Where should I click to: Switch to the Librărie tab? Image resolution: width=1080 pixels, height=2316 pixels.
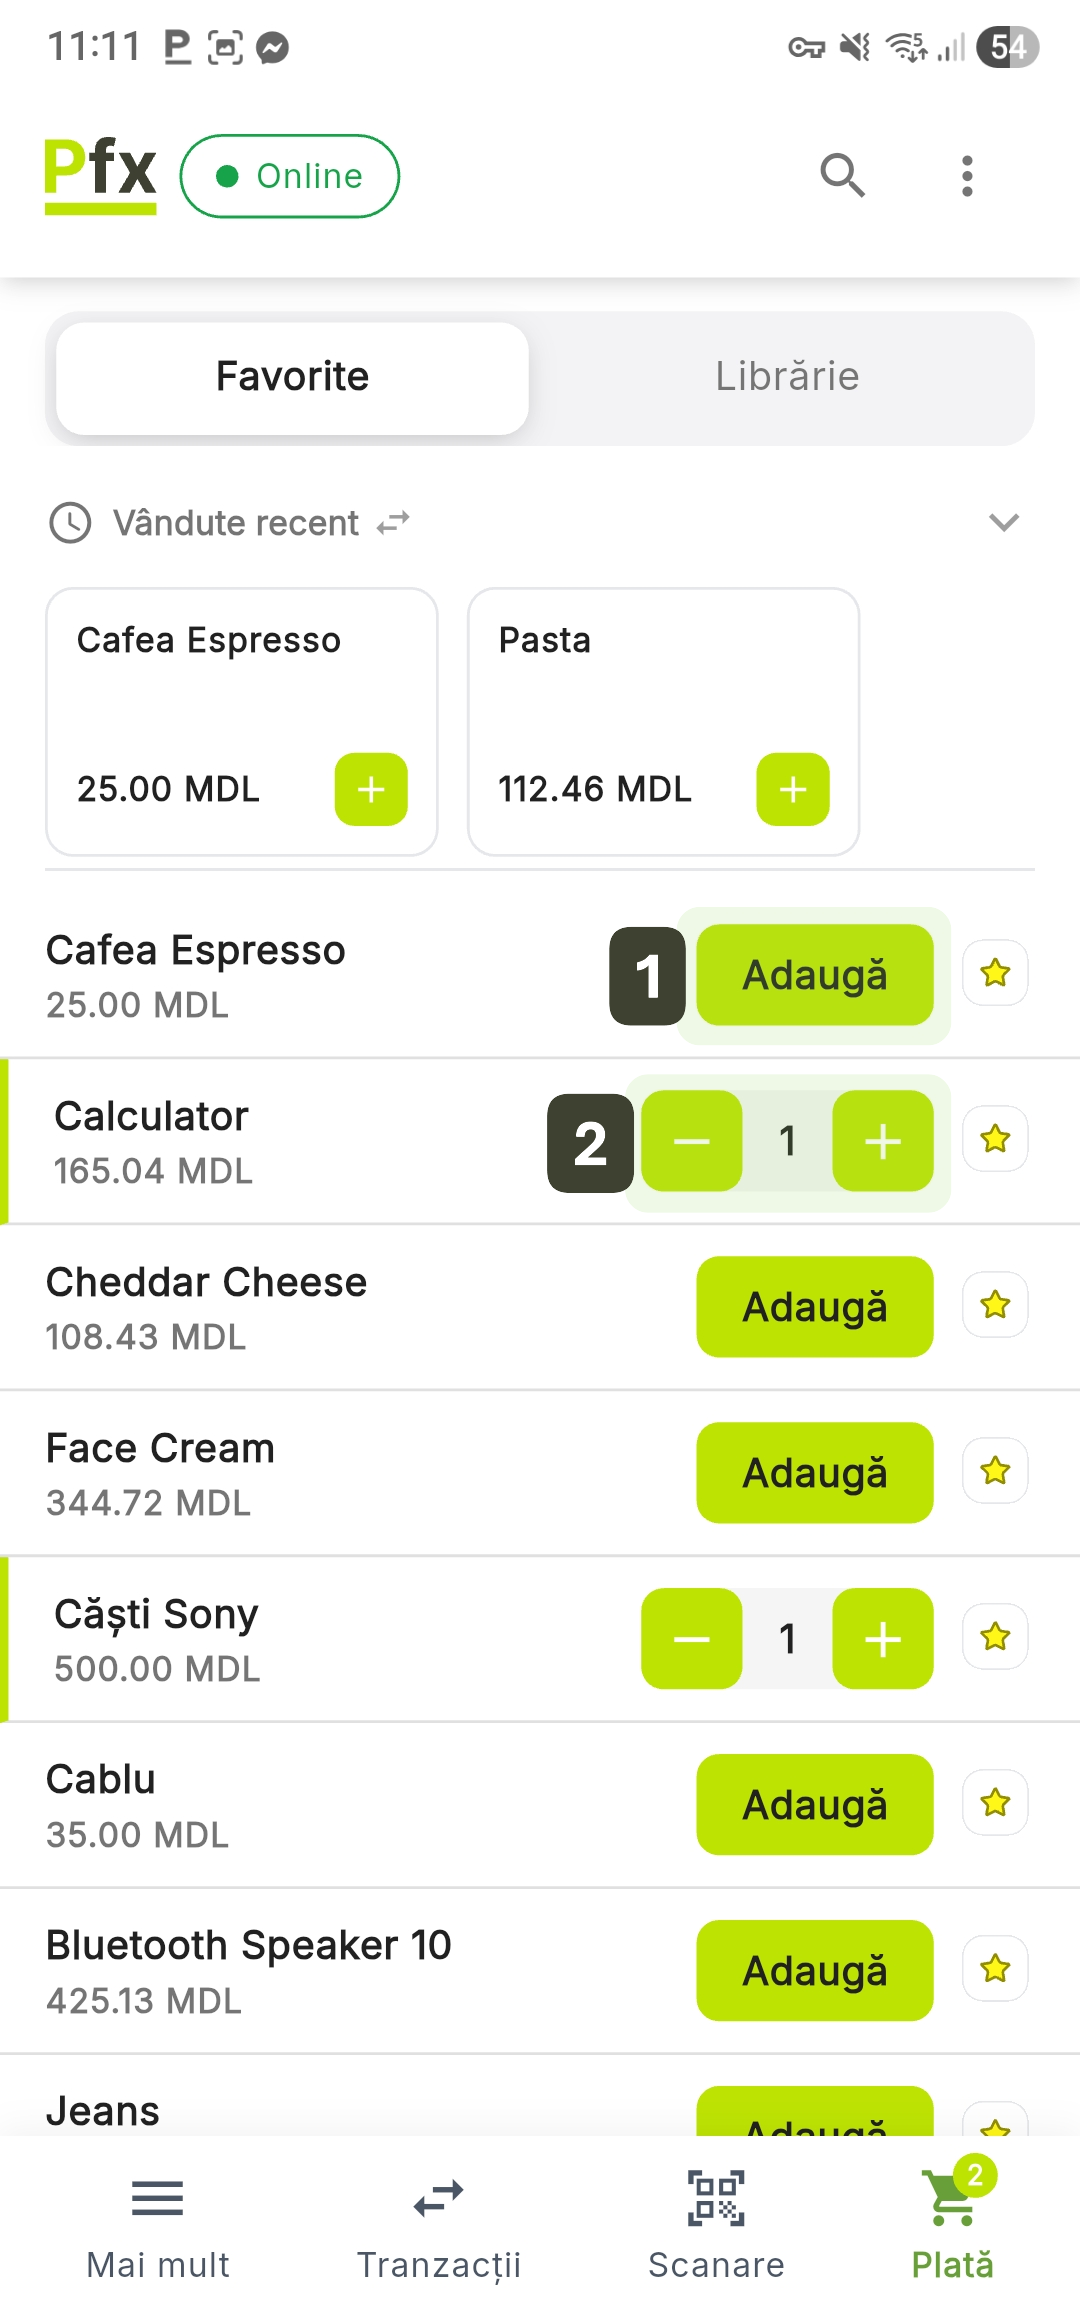787,377
